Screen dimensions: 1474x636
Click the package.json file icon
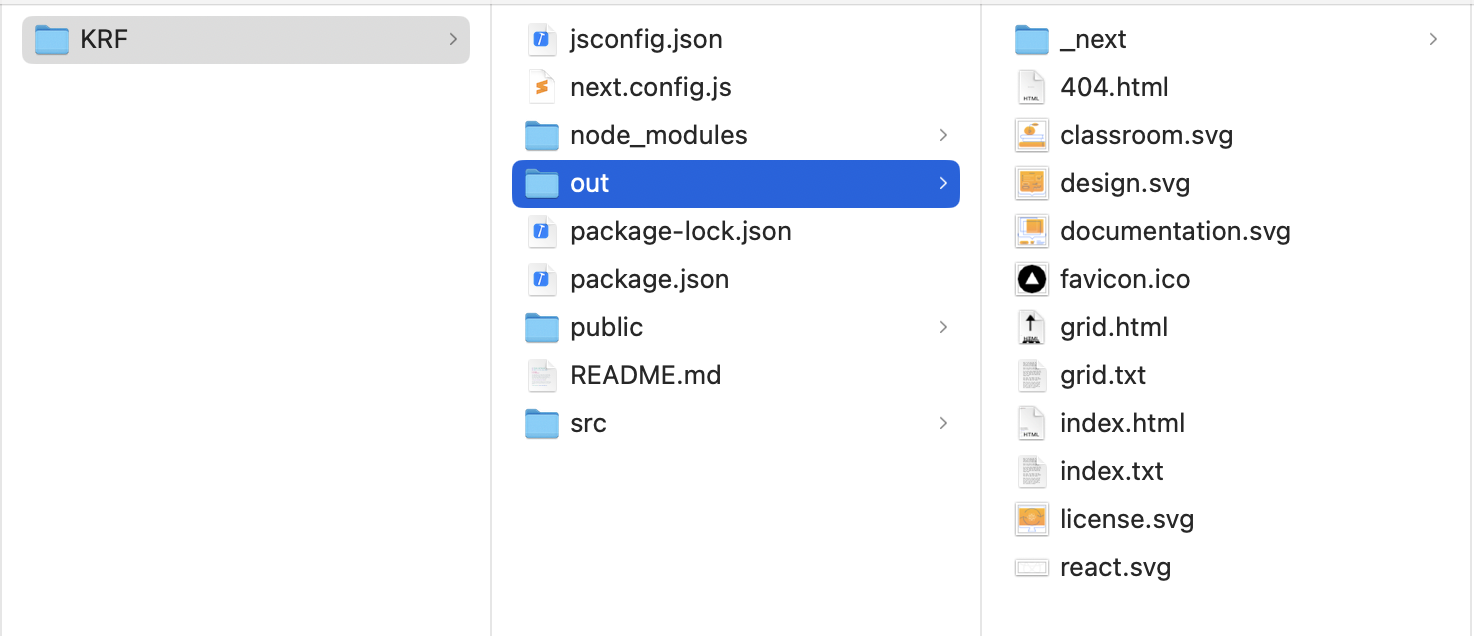coord(541,280)
